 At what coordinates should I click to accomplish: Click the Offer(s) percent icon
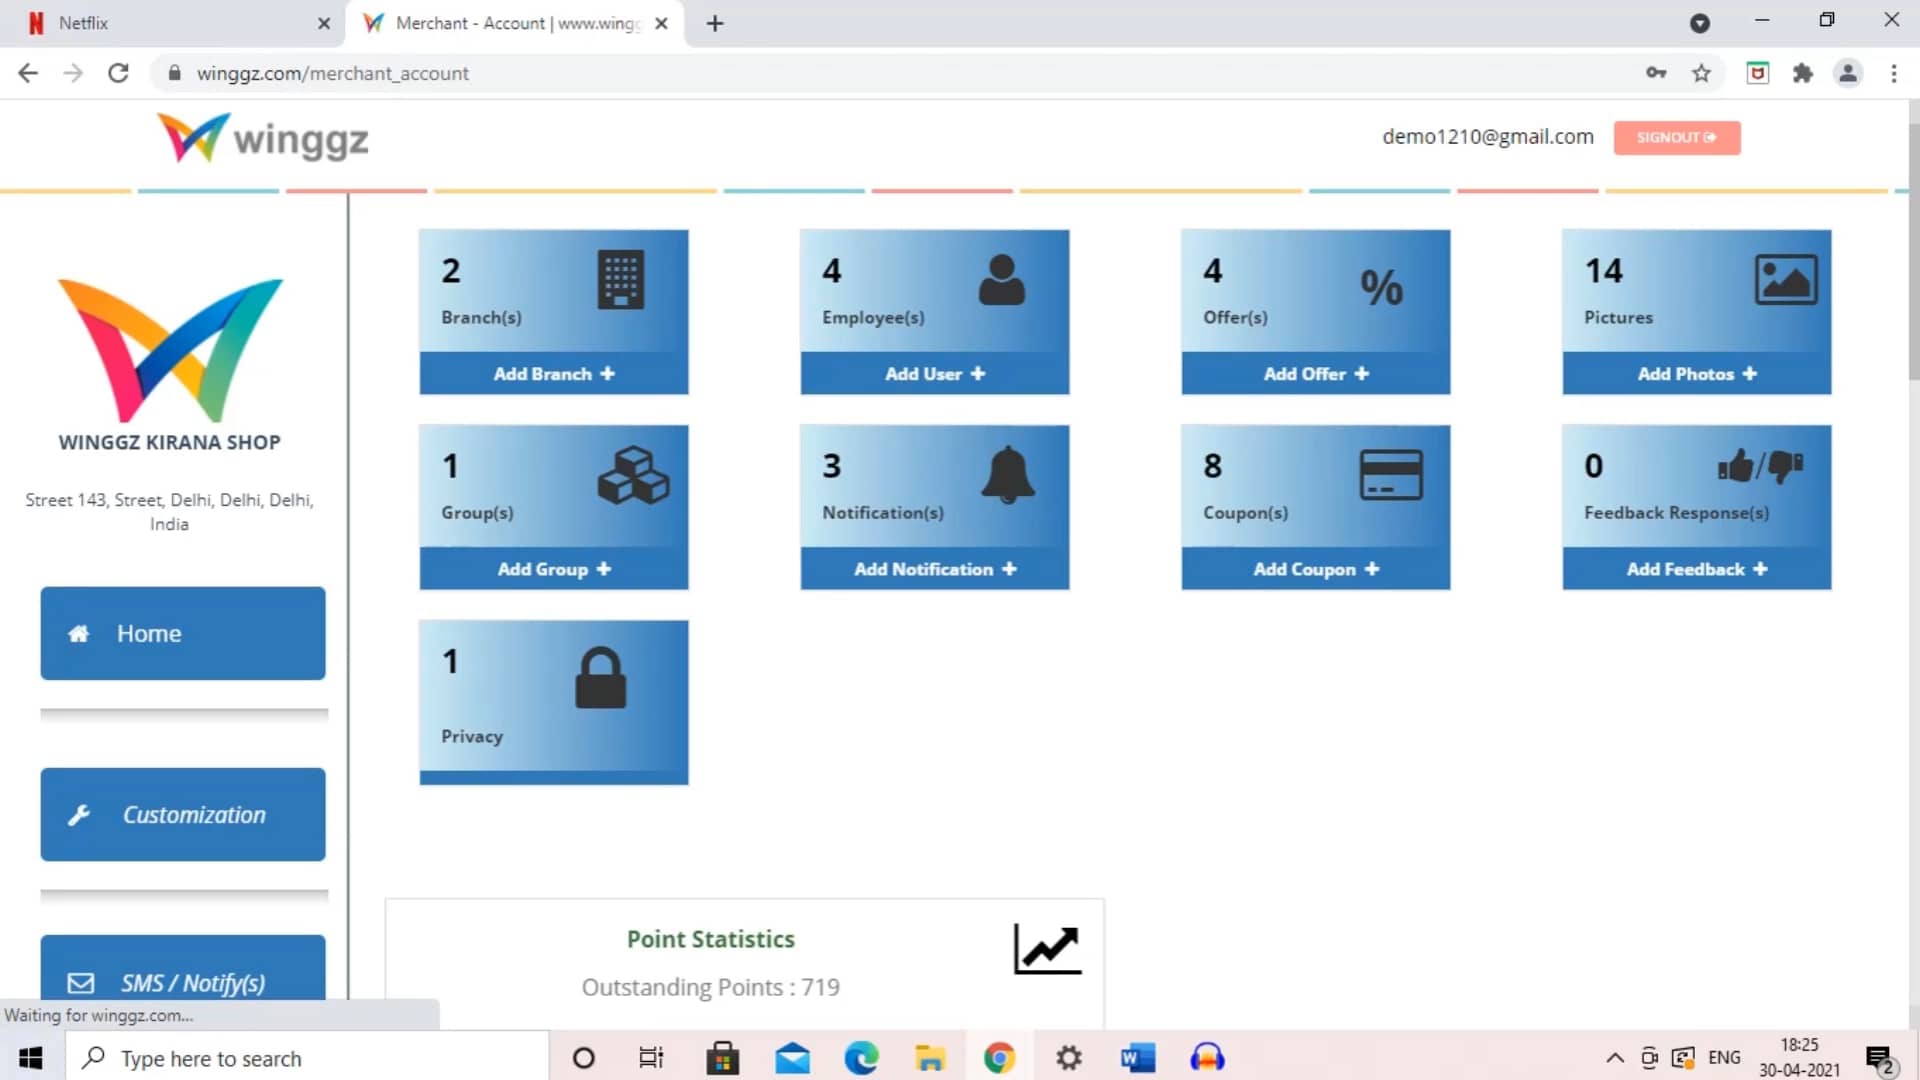click(x=1382, y=287)
